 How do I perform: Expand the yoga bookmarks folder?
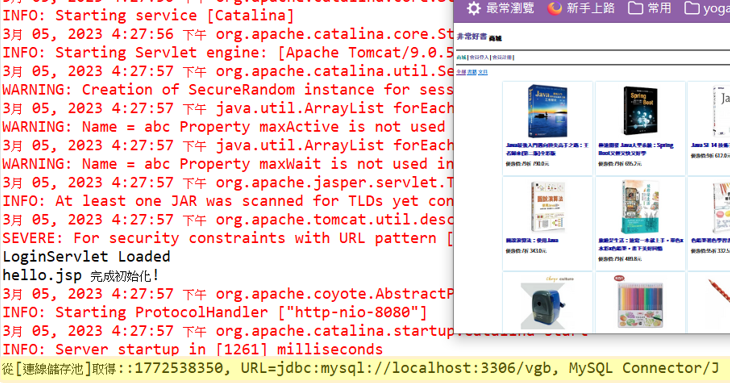[707, 8]
